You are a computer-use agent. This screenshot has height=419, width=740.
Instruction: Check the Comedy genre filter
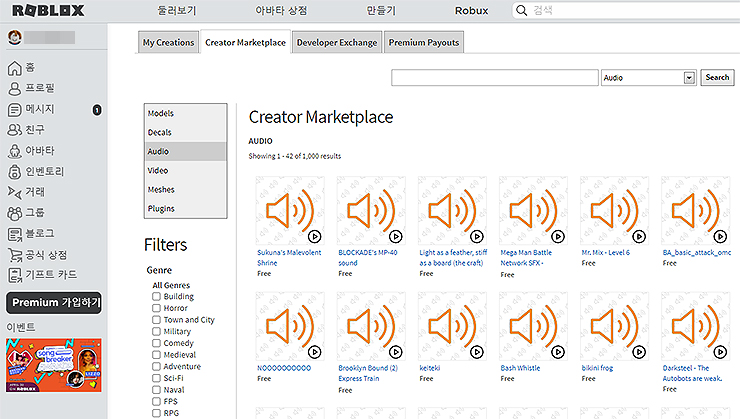(156, 343)
